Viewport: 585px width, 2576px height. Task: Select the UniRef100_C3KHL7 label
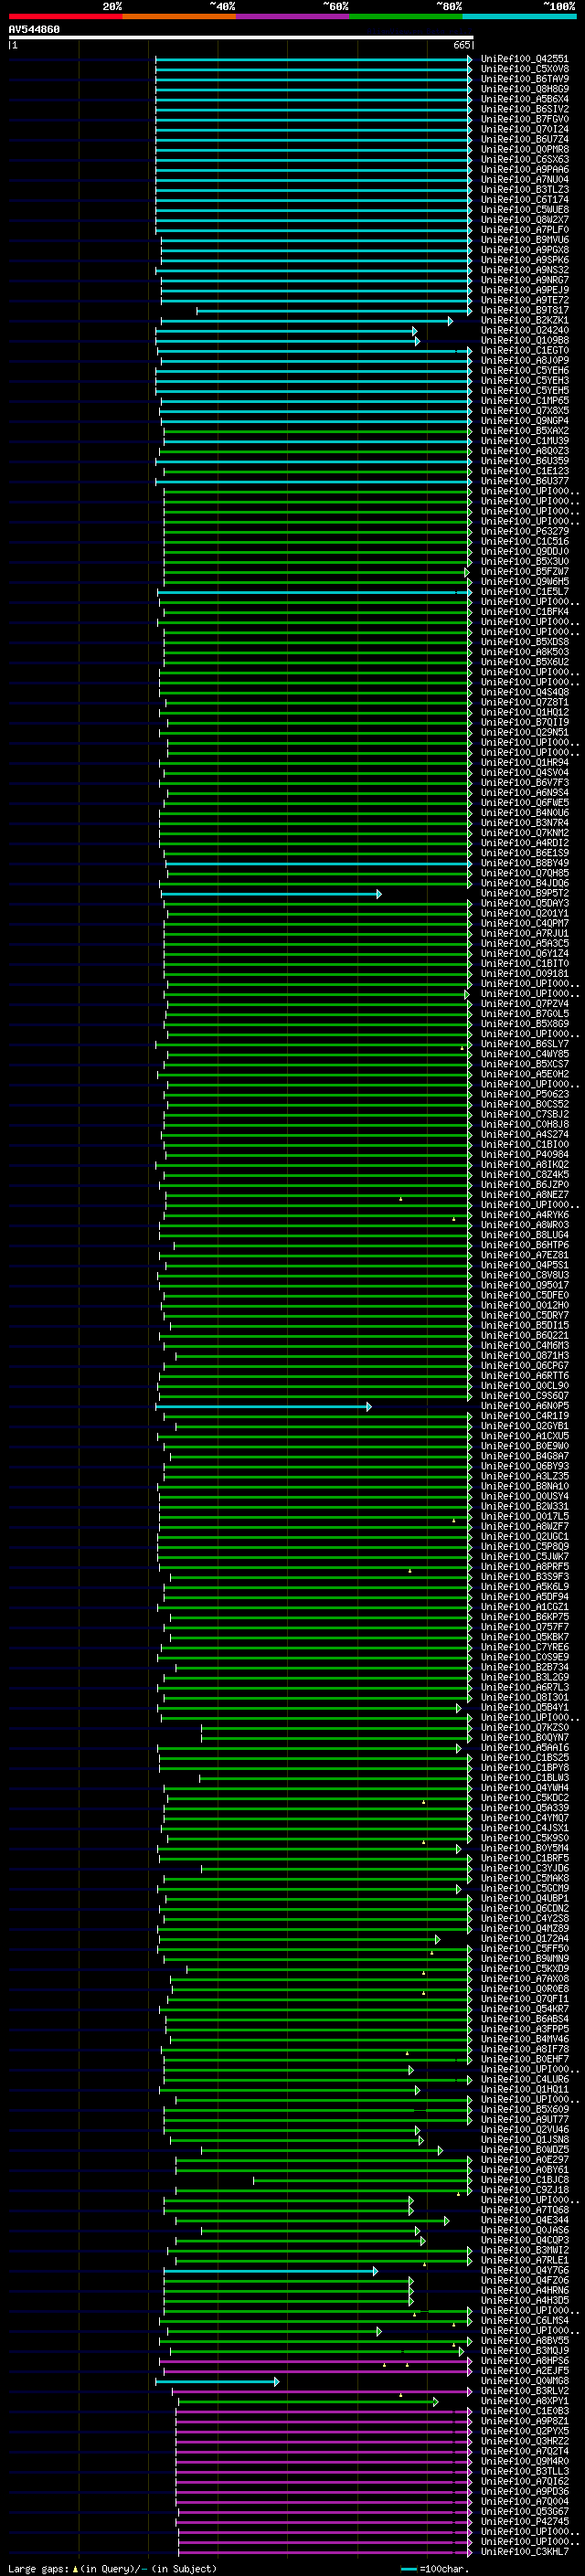tap(525, 2551)
